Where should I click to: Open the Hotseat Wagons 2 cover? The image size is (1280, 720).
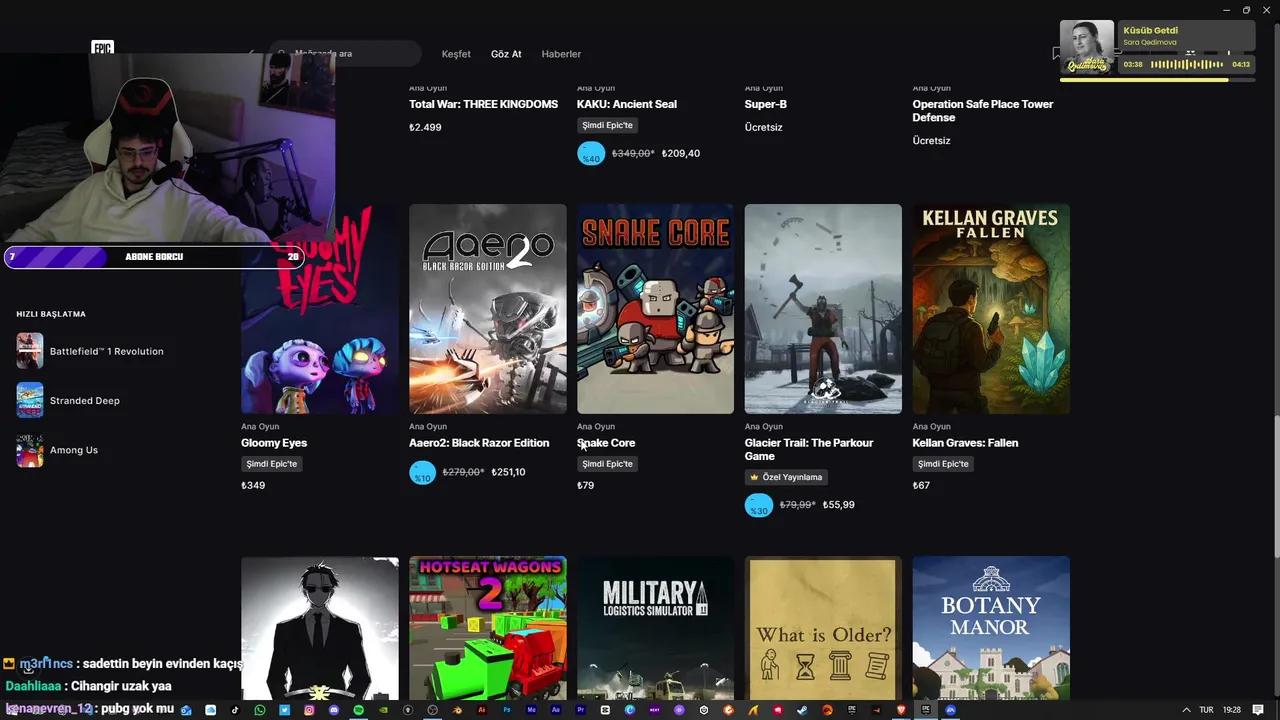pos(488,628)
